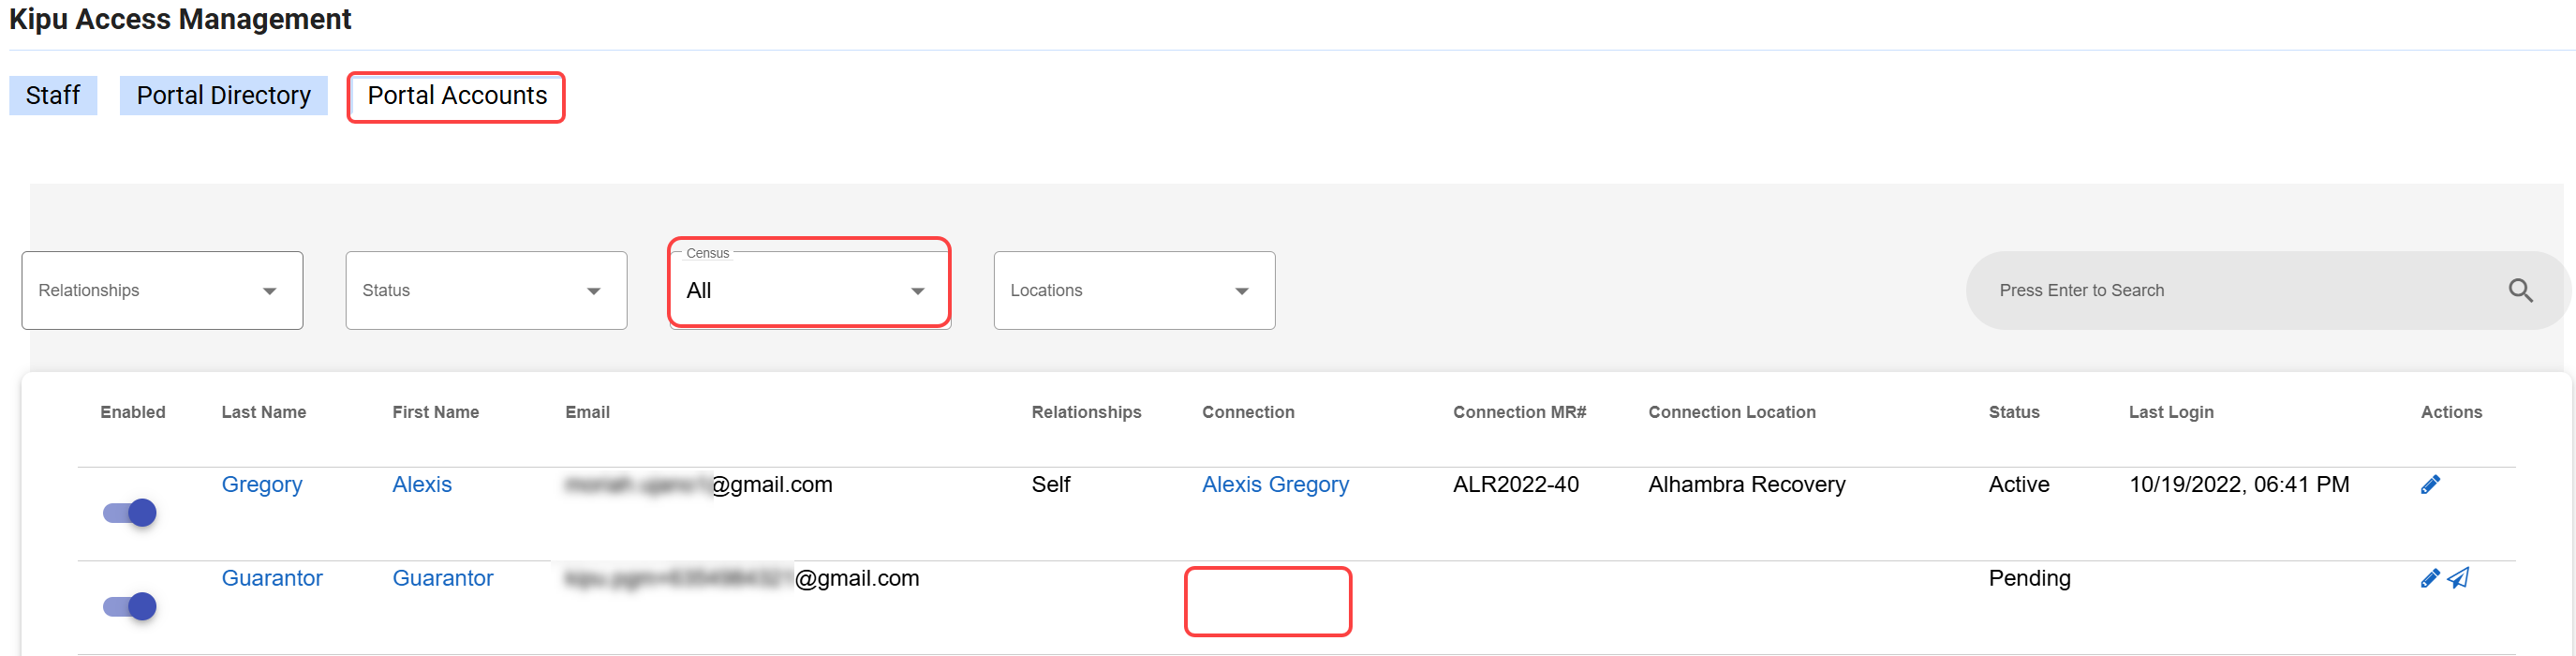2576x656 pixels.
Task: Toggle Enabled switch for Gregory row
Action: click(x=130, y=513)
